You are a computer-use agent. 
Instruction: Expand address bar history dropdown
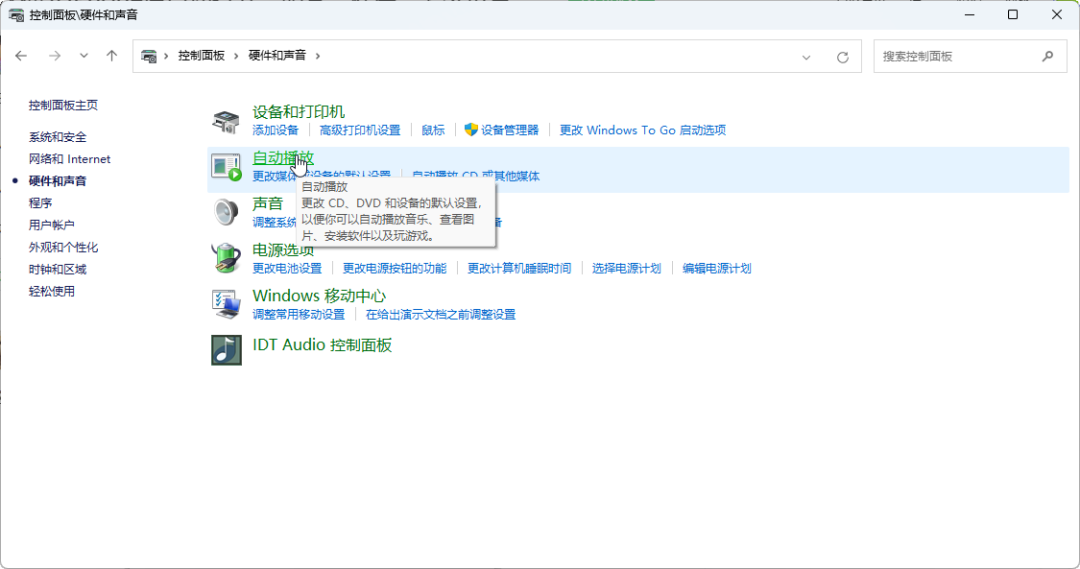(x=806, y=57)
